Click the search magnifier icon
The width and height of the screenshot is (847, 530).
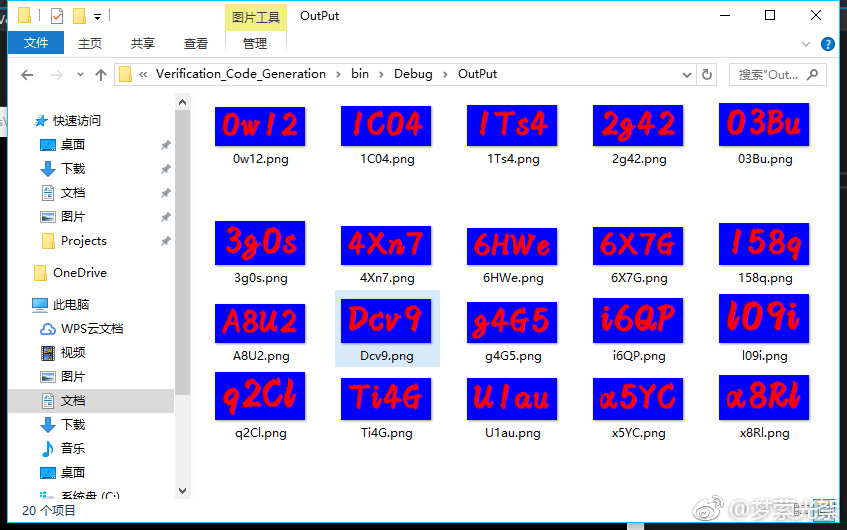pyautogui.click(x=812, y=74)
